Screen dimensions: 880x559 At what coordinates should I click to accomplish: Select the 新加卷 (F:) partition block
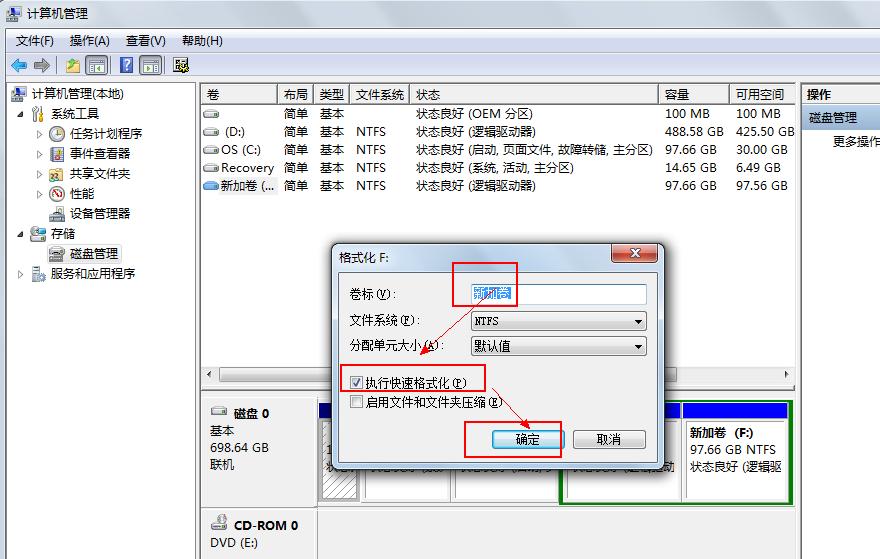coord(736,459)
